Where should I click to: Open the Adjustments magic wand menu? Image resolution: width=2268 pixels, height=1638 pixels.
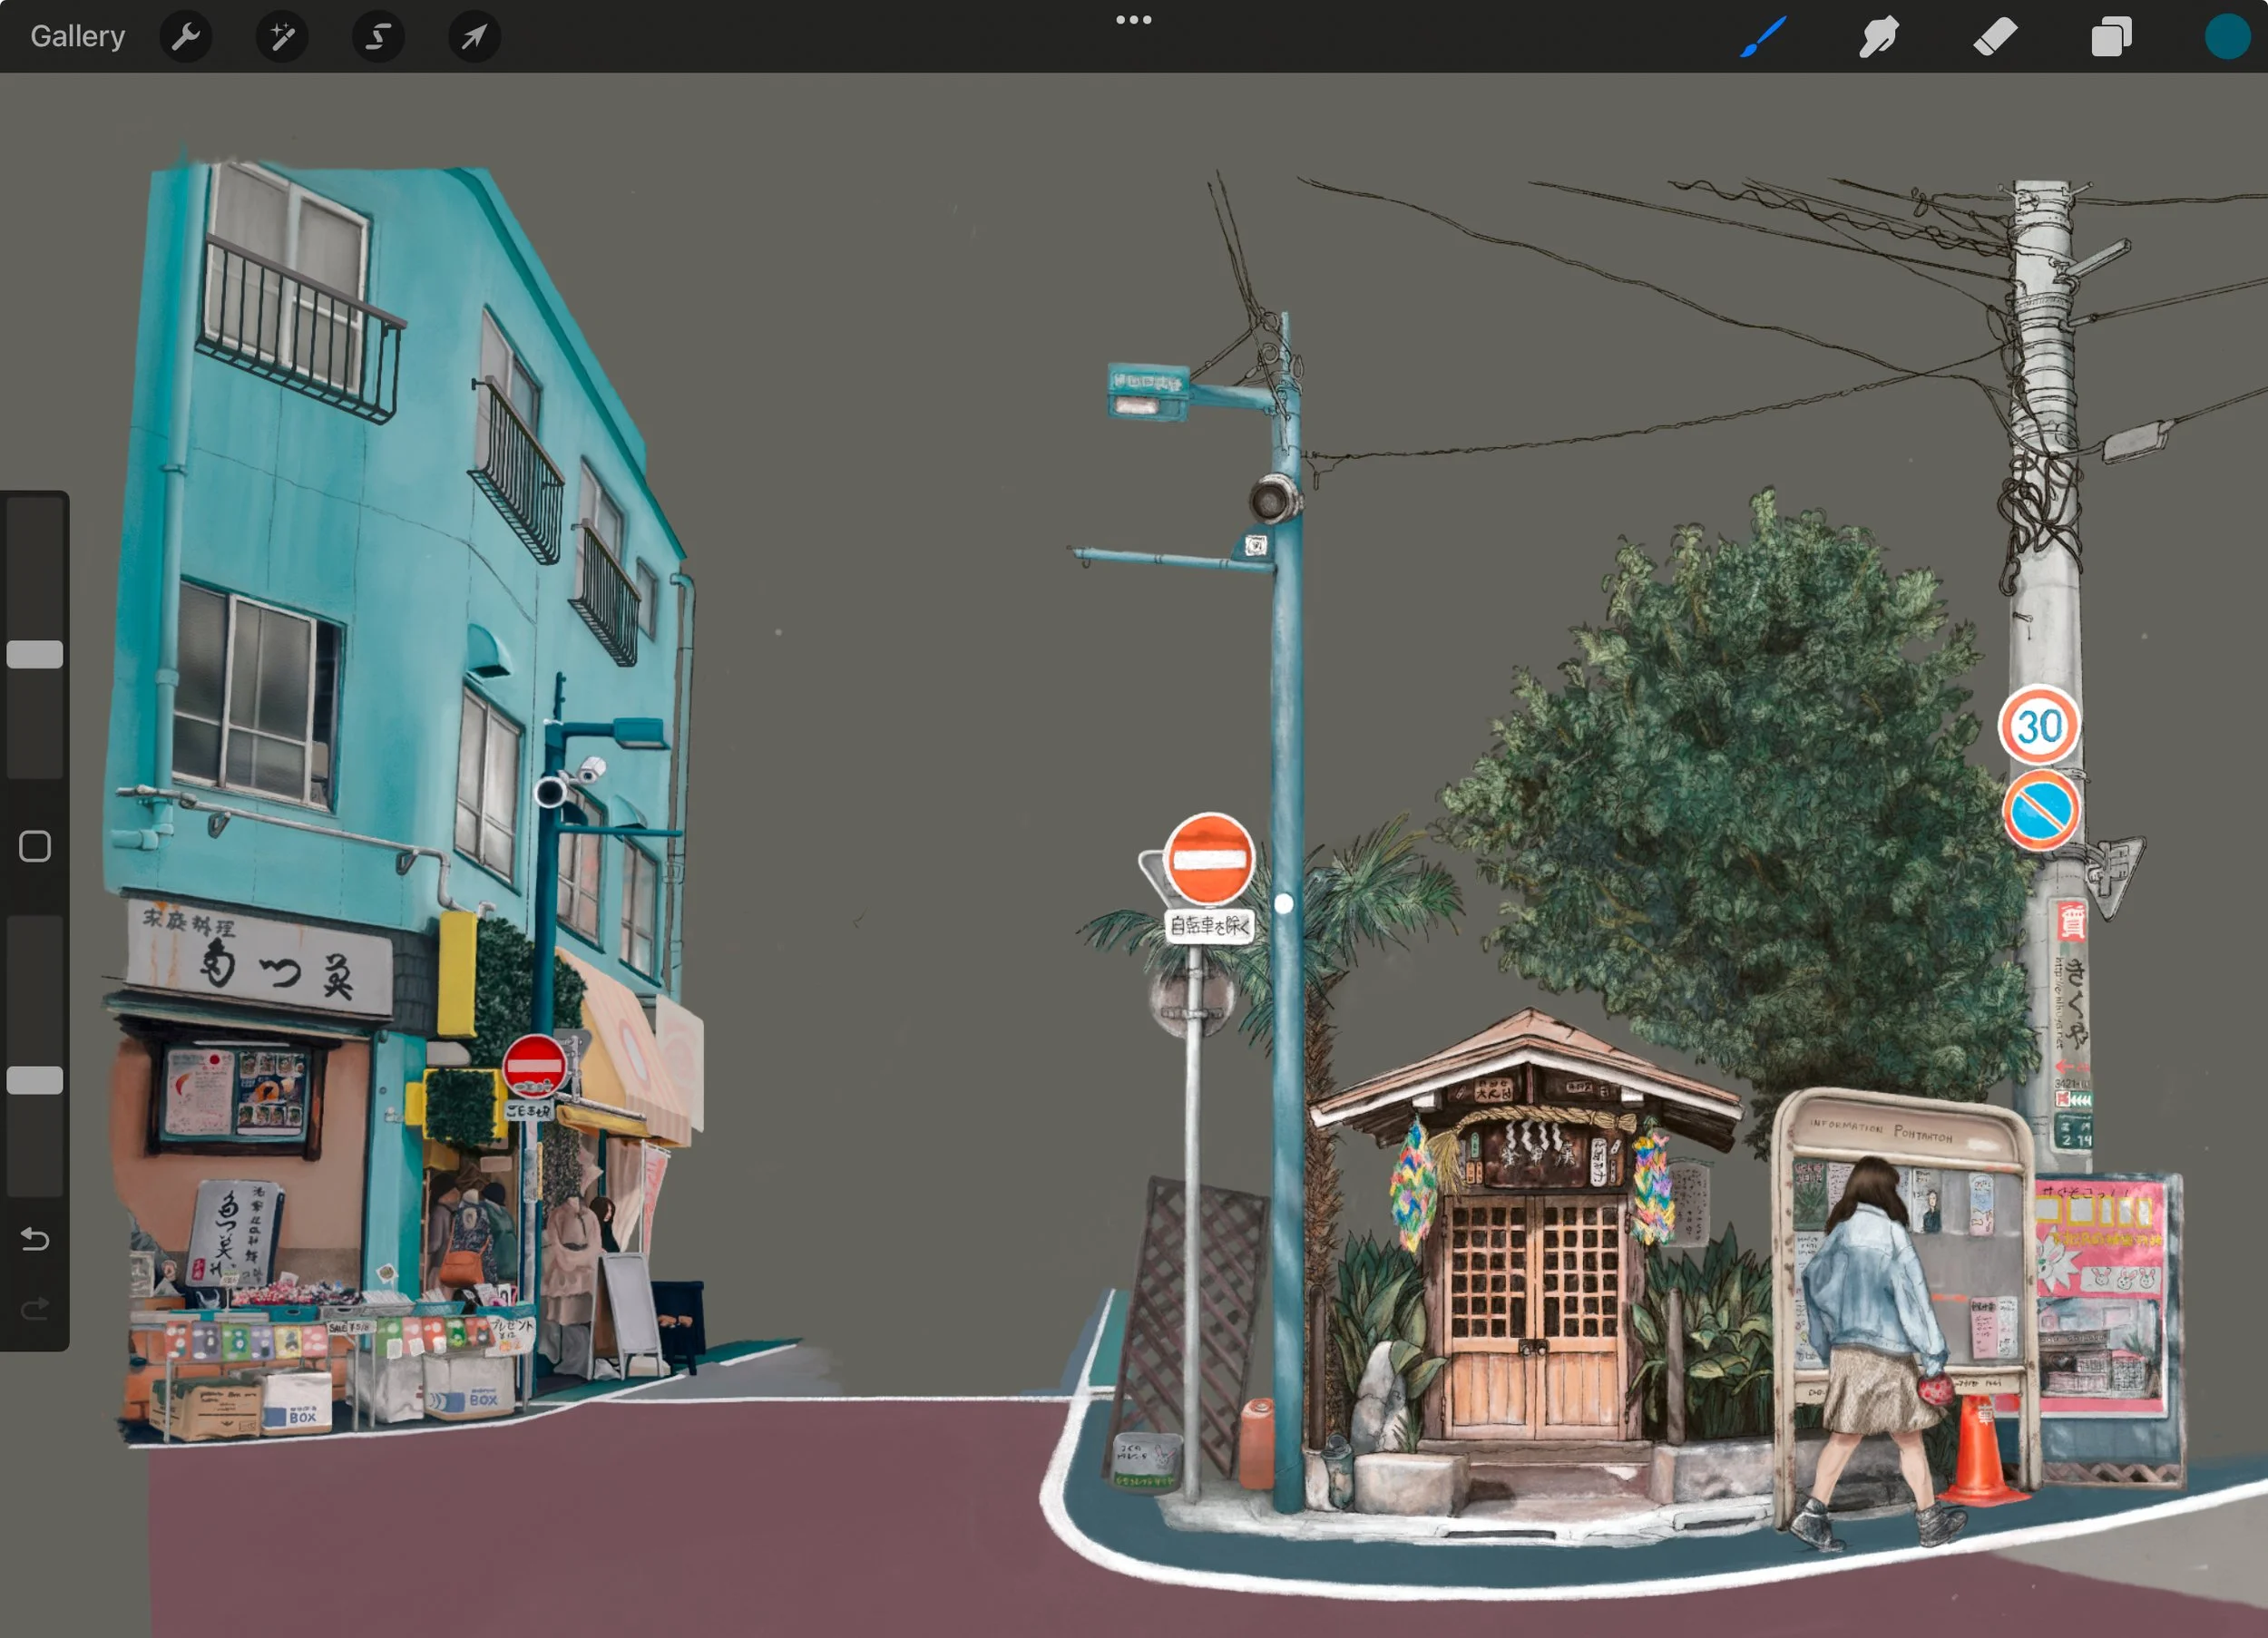(x=282, y=37)
